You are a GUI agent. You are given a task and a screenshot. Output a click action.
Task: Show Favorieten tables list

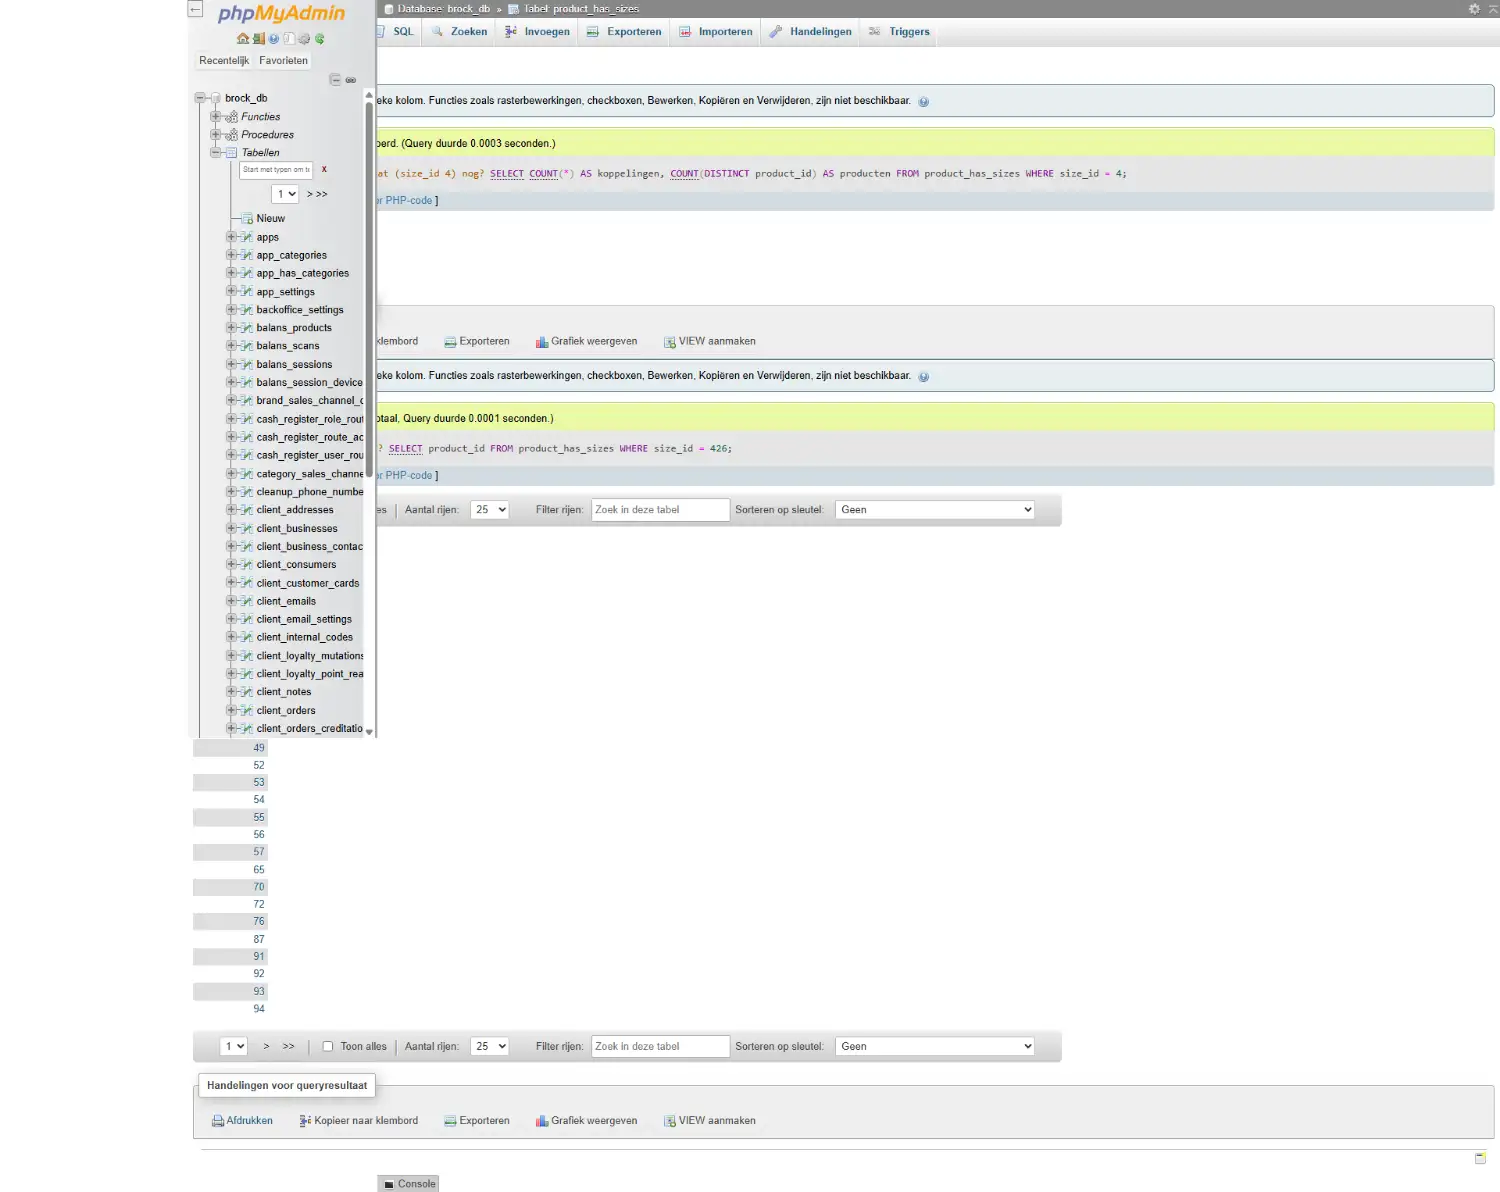click(x=283, y=60)
